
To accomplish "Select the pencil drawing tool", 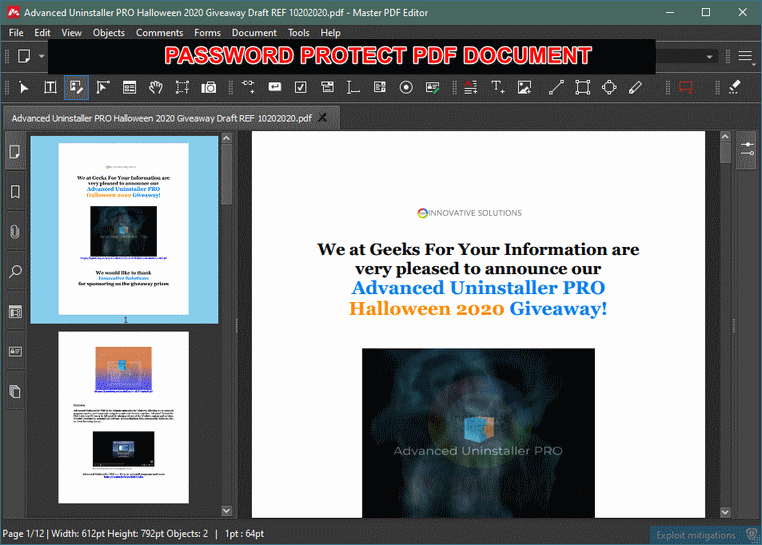I will click(x=635, y=88).
